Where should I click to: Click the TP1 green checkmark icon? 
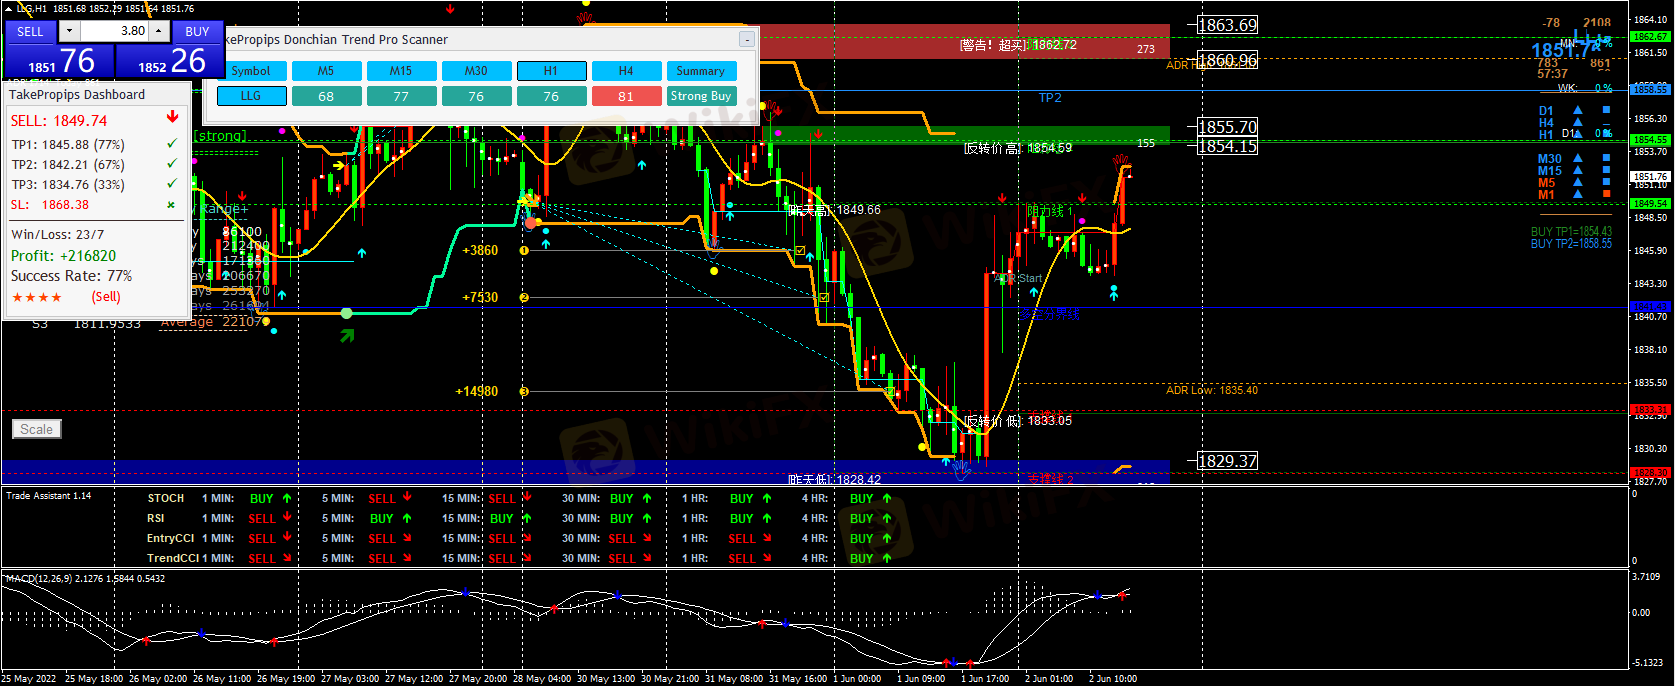(x=172, y=144)
